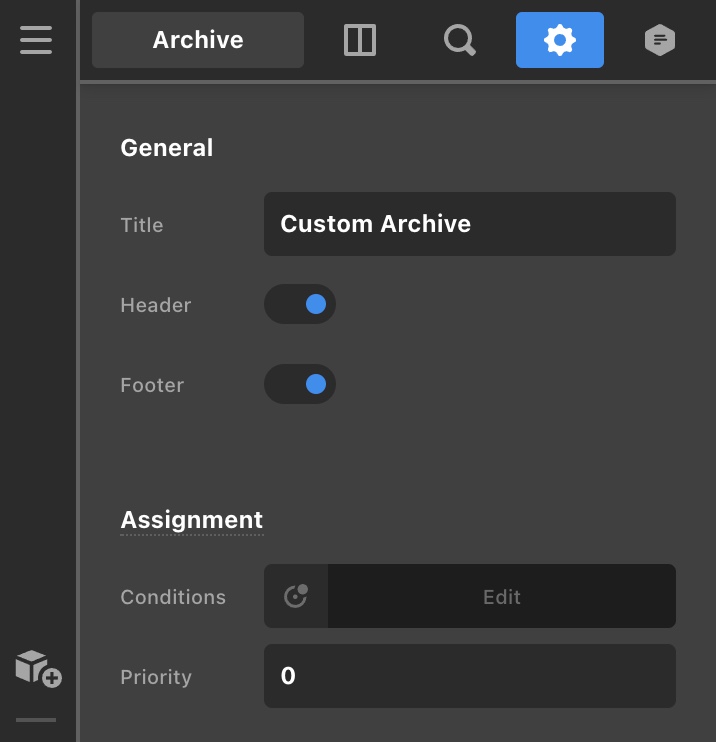The image size is (716, 742).
Task: Open the layout columns panel icon
Action: [360, 40]
